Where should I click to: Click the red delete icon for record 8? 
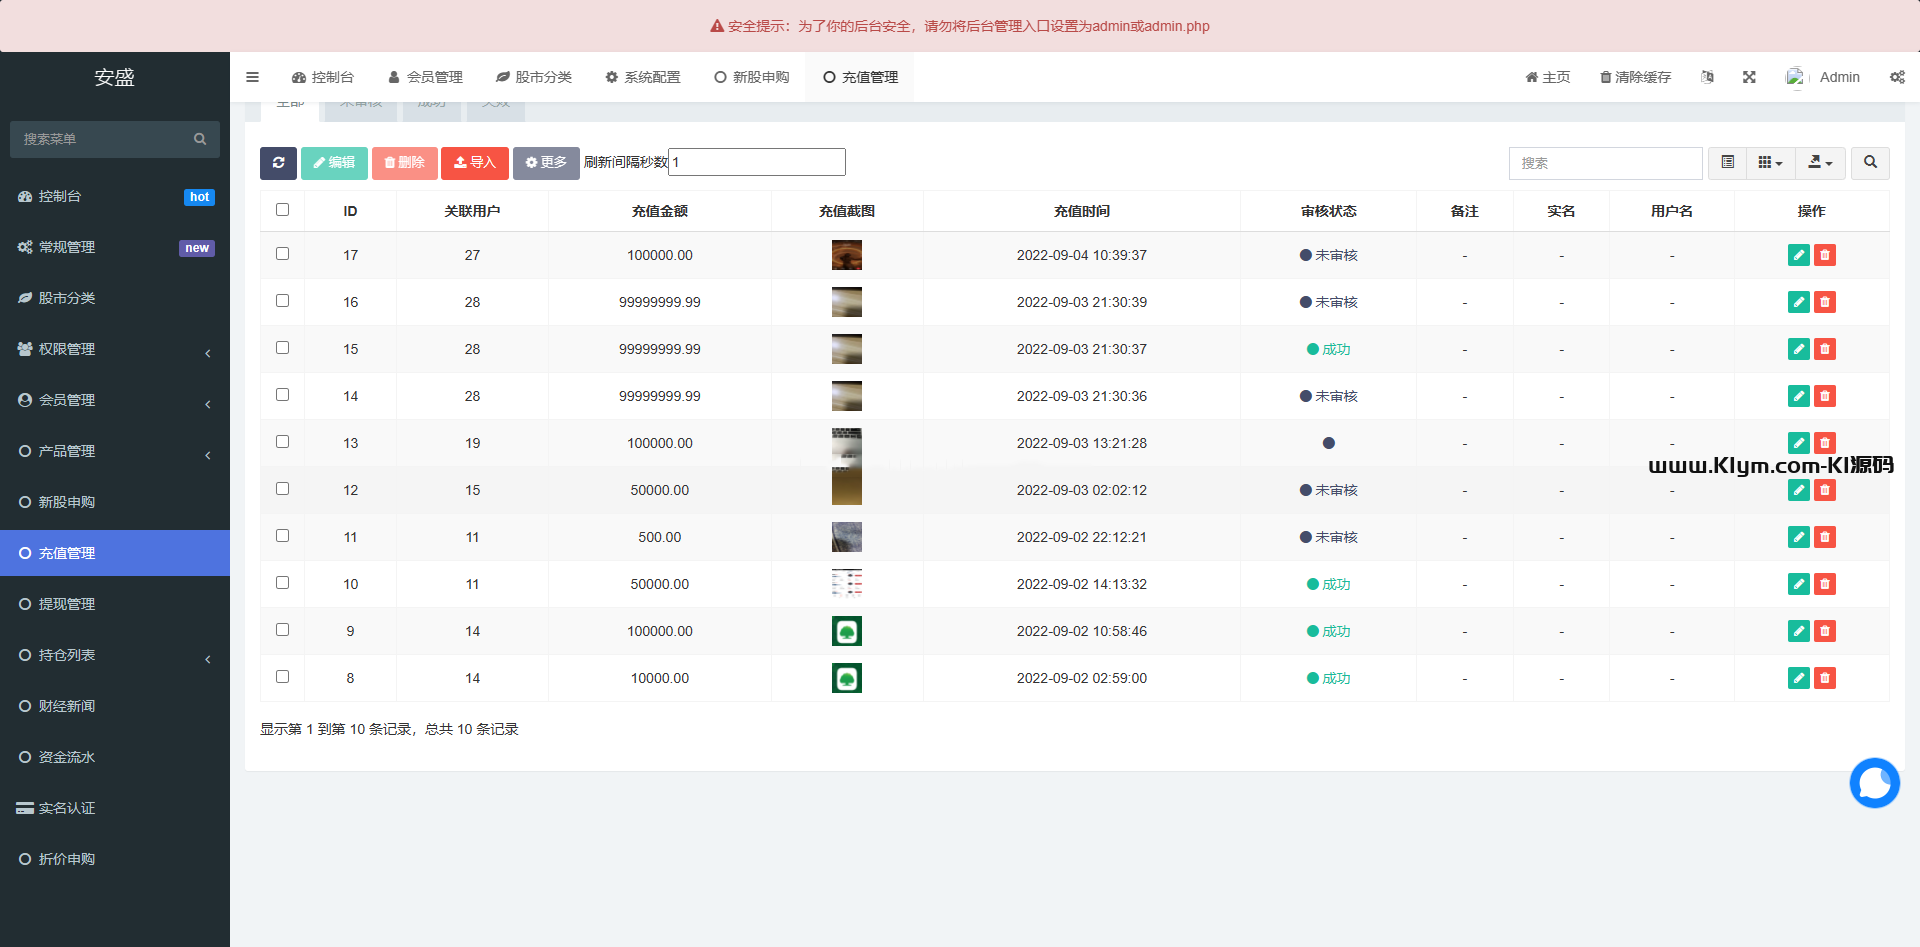point(1825,678)
